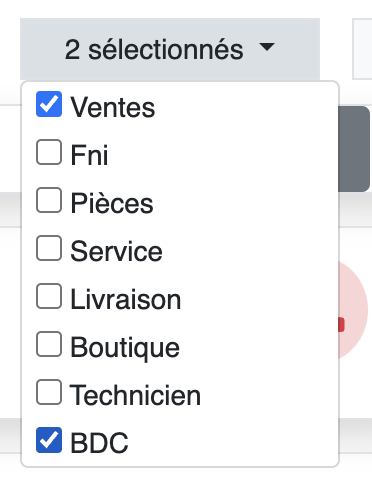Click the 'Livraison' list entry text
Viewport: 372px width, 488px height.
[x=126, y=299]
